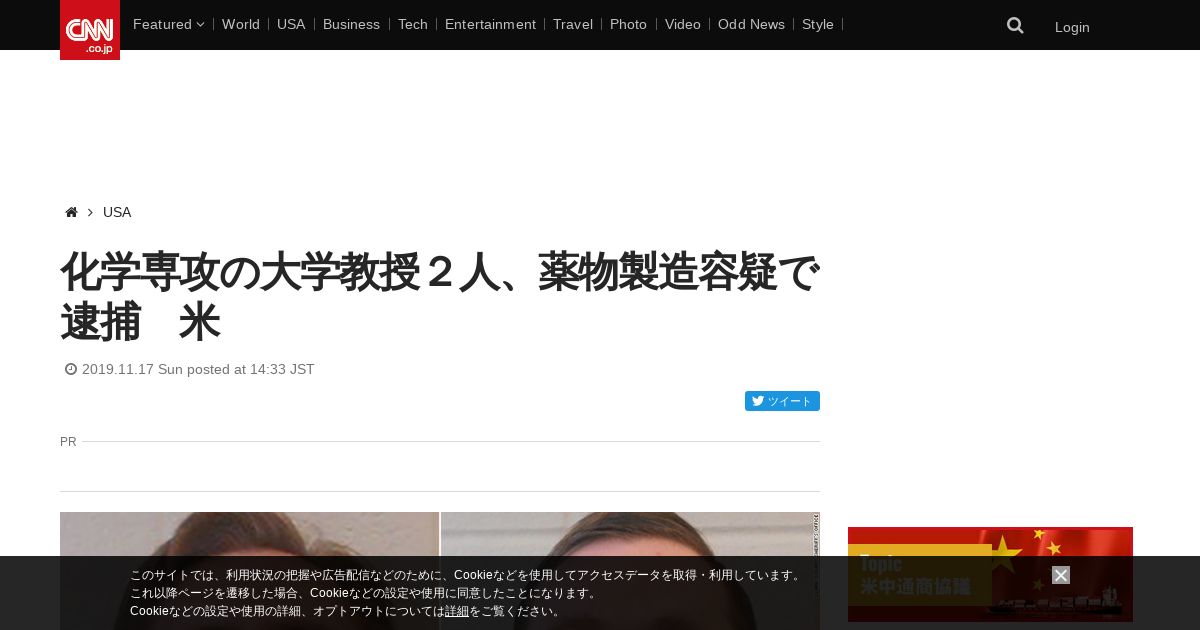
Task: Click the right mugshot photo
Action: pos(630,571)
